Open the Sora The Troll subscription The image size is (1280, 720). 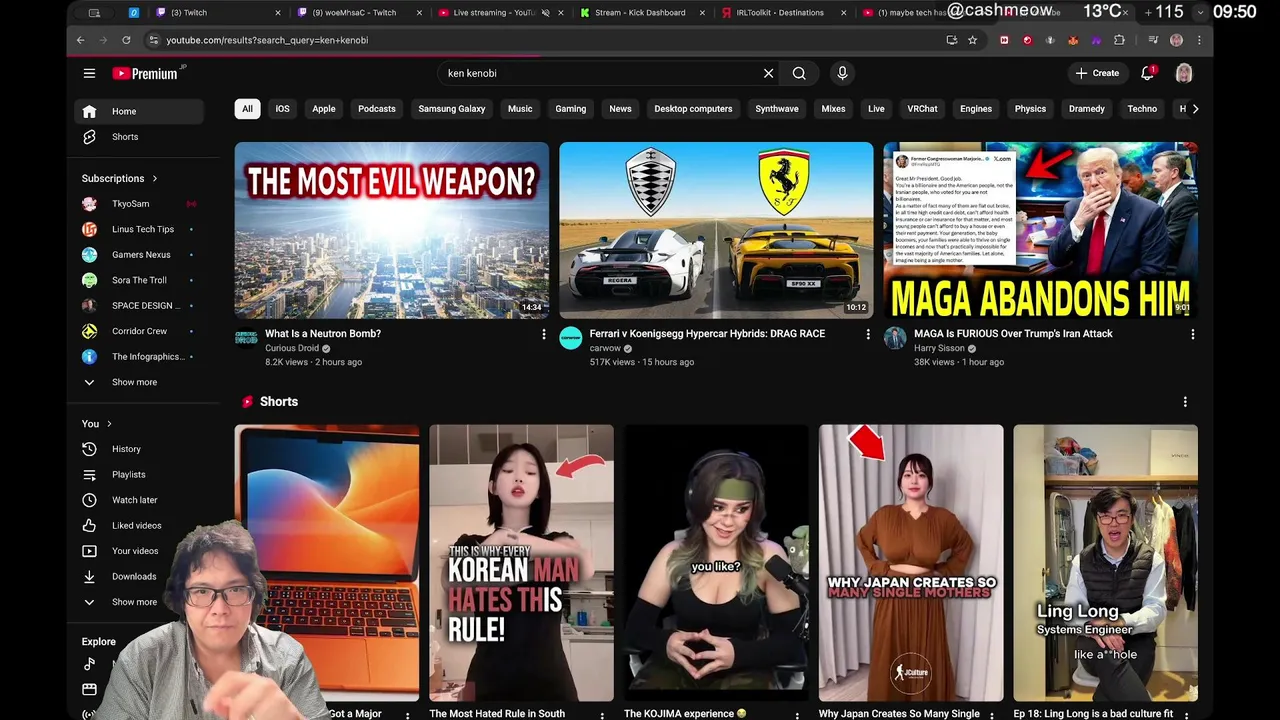click(139, 280)
